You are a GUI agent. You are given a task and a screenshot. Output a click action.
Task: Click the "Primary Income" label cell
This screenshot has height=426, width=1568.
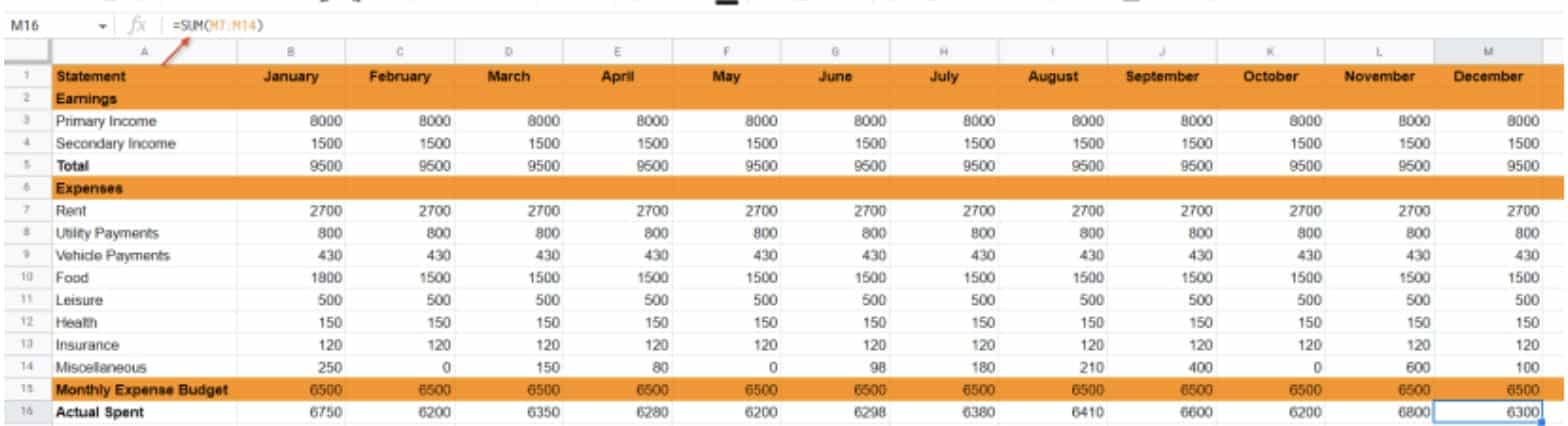coord(144,121)
